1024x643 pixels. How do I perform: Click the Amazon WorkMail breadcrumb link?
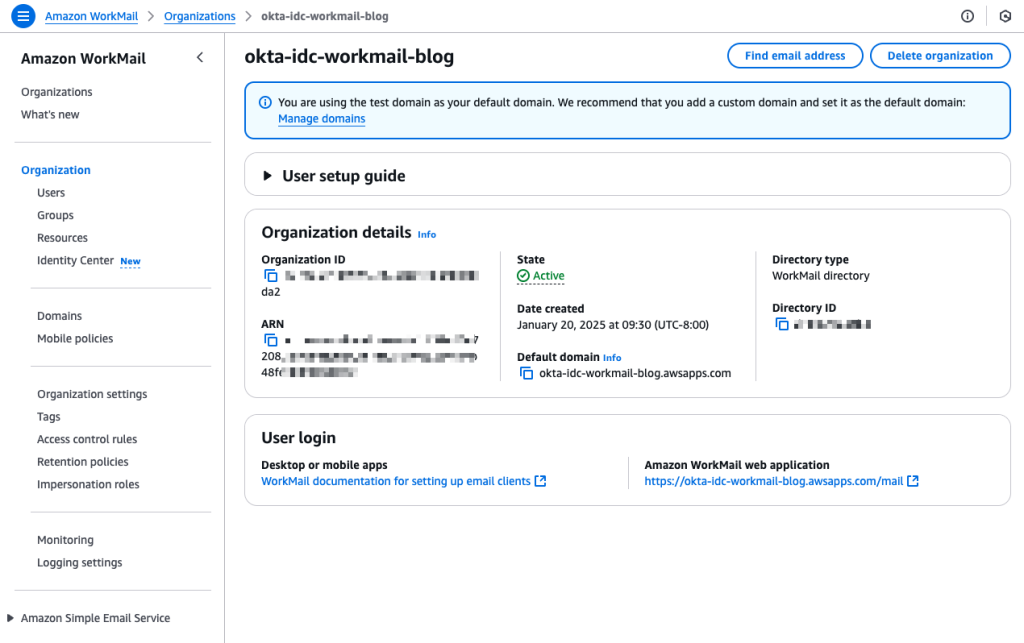91,16
